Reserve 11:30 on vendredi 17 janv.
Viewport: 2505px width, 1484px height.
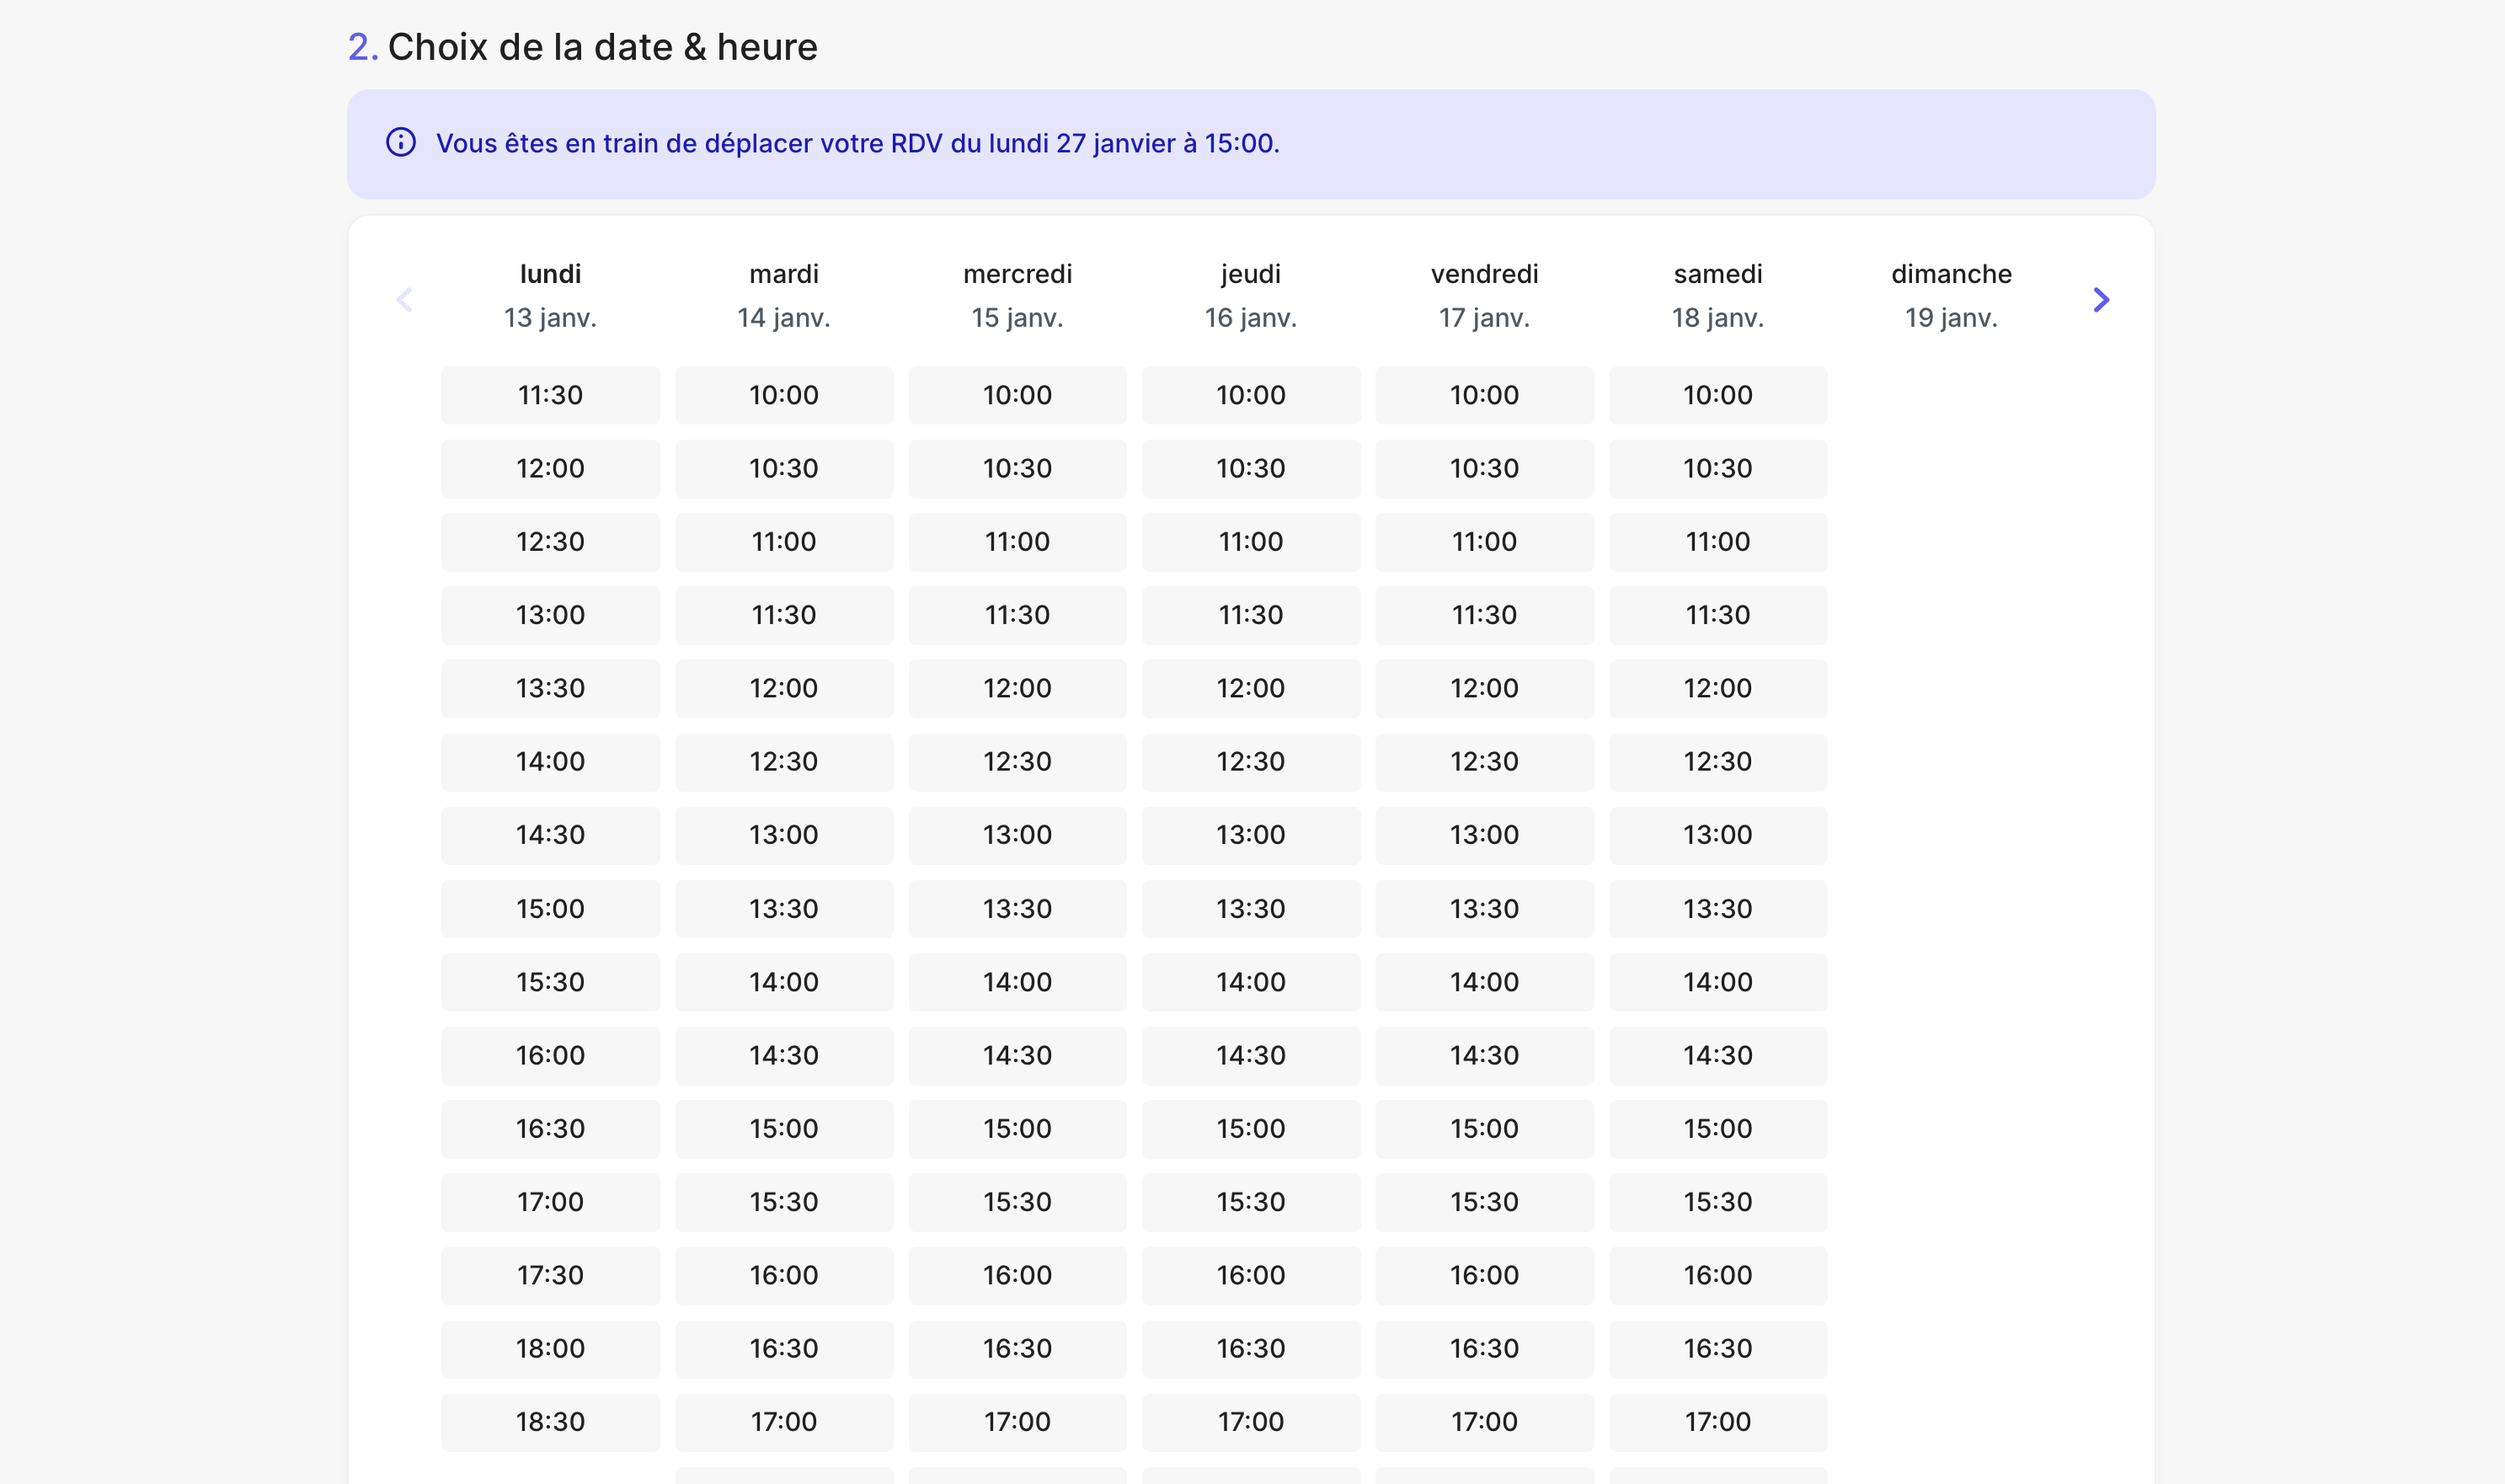pyautogui.click(x=1484, y=615)
